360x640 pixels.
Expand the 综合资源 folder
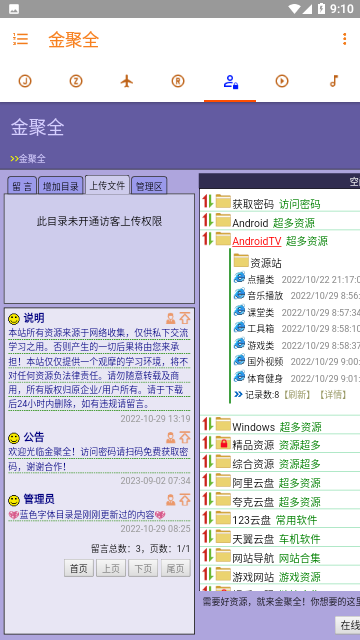[x=253, y=464]
